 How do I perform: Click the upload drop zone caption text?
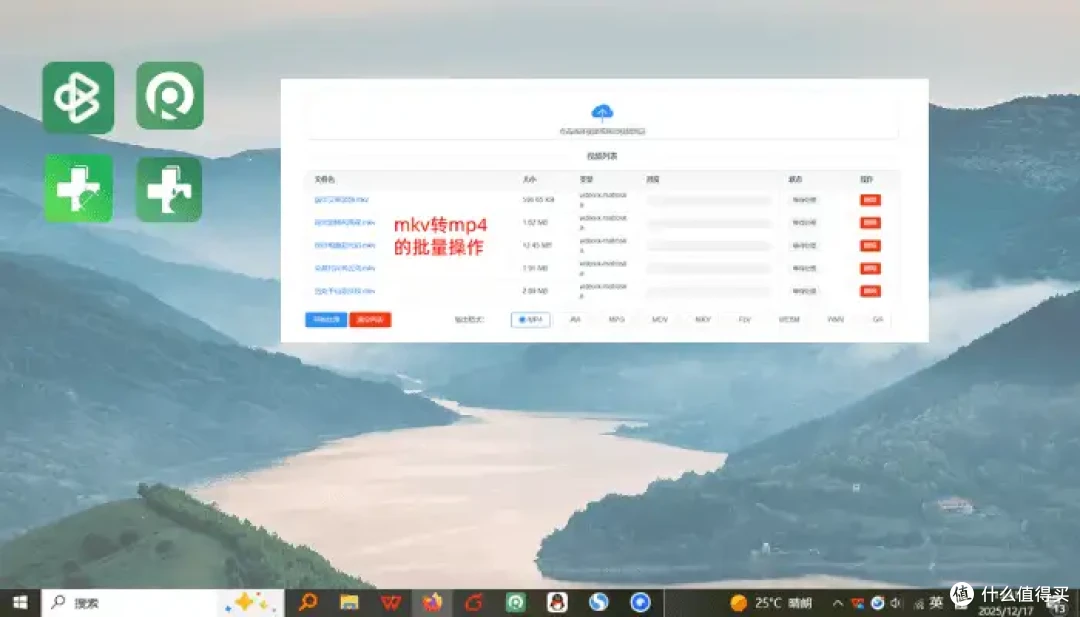click(602, 131)
